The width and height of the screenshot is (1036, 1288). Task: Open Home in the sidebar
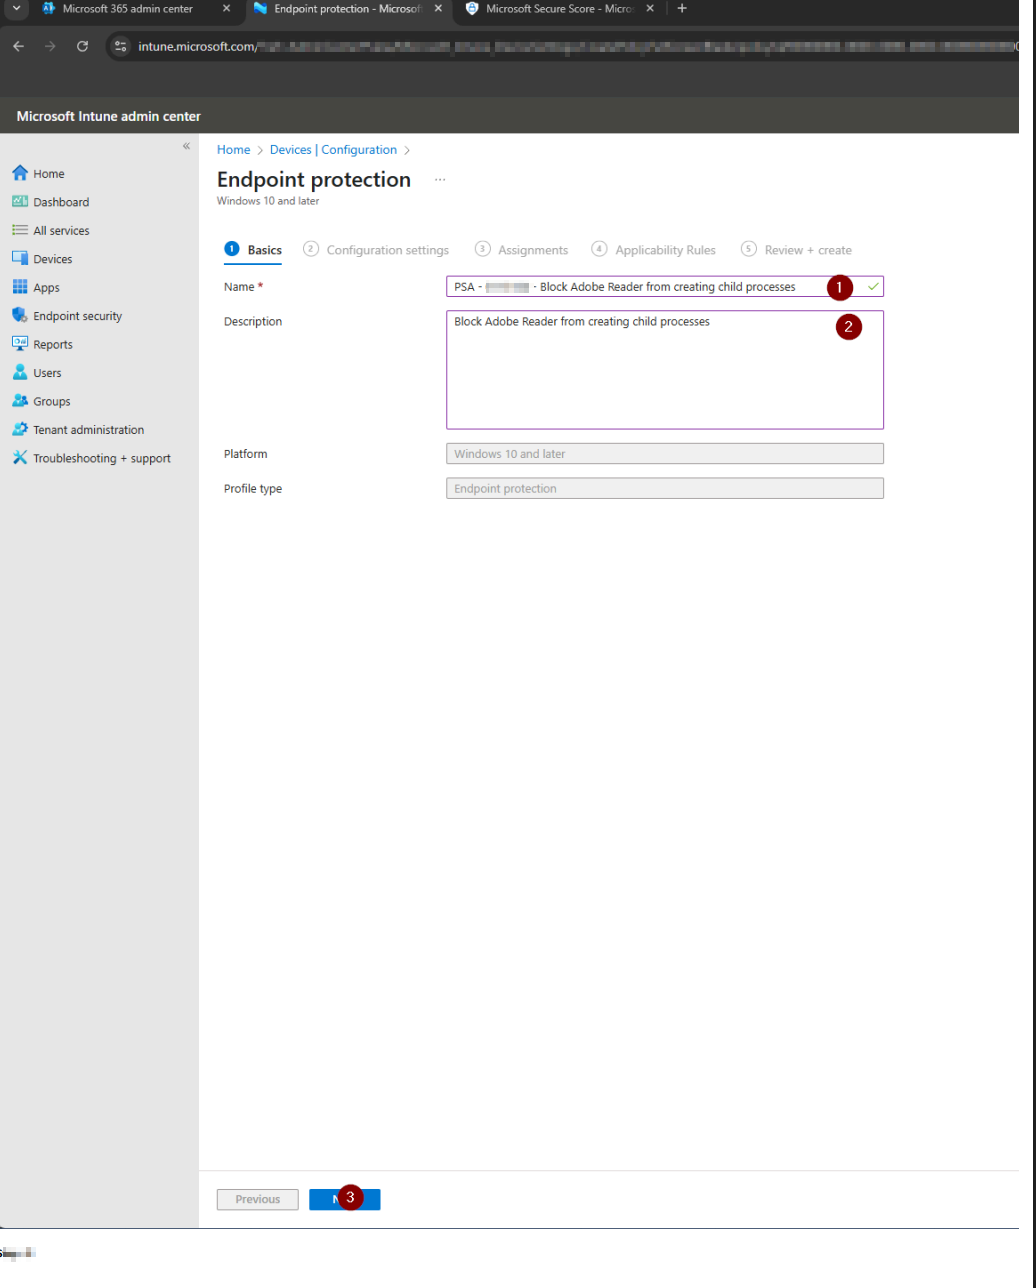tap(38, 173)
